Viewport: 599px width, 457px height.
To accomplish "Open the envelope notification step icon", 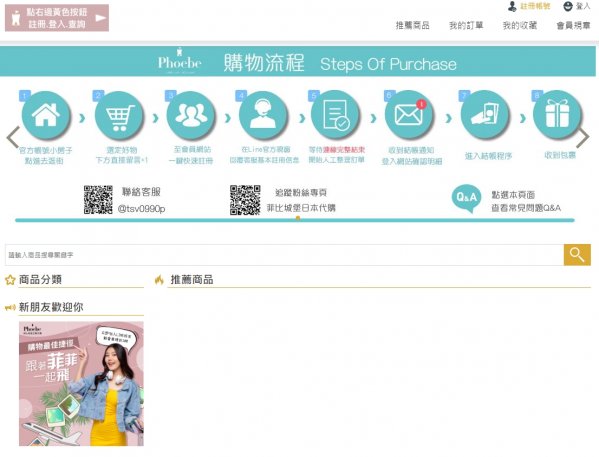I will pos(409,114).
